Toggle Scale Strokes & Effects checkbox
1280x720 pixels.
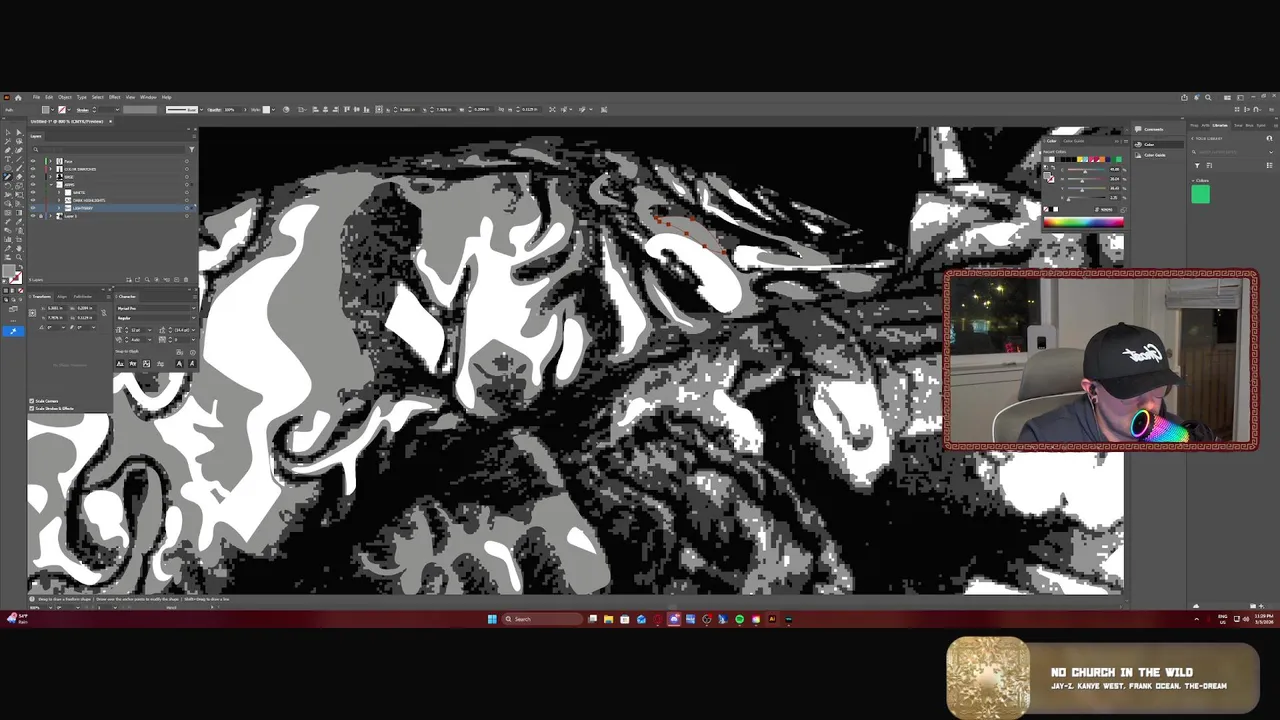pyautogui.click(x=31, y=408)
